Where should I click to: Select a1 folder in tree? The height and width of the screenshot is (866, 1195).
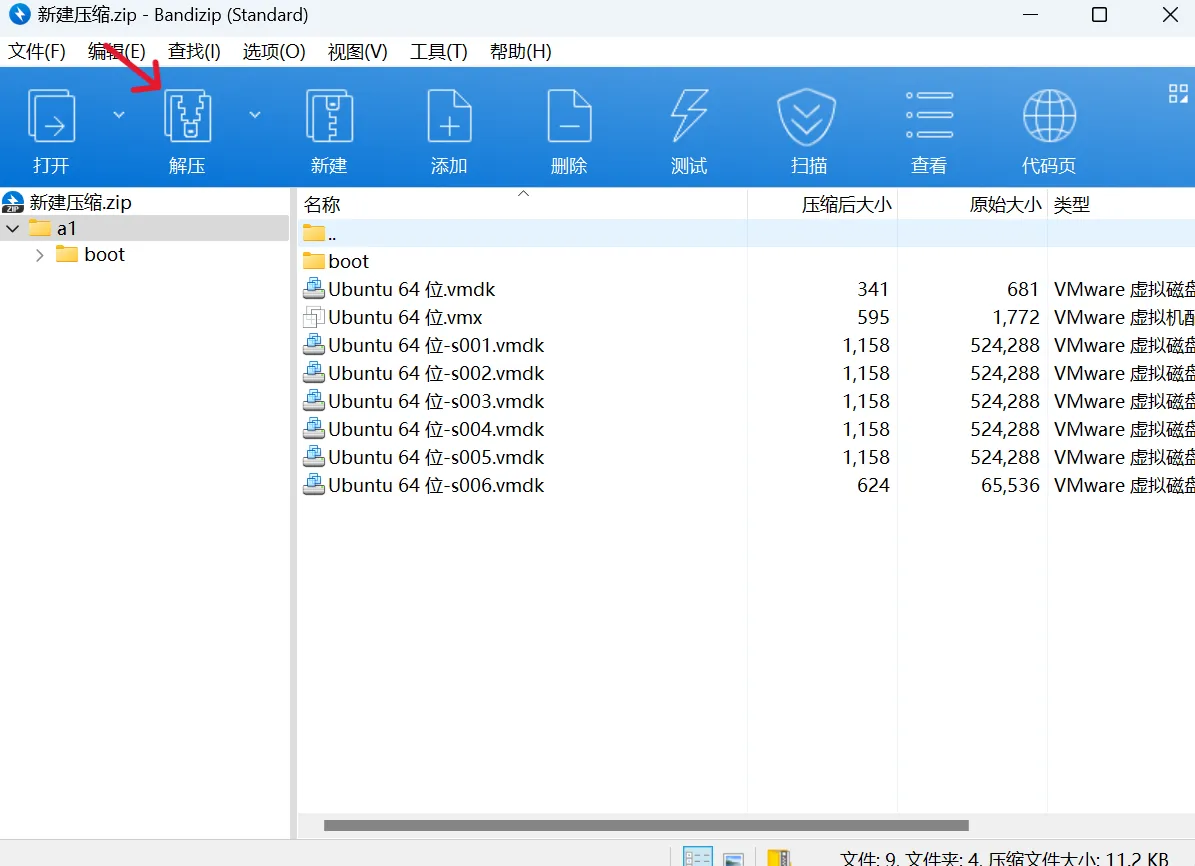click(66, 229)
